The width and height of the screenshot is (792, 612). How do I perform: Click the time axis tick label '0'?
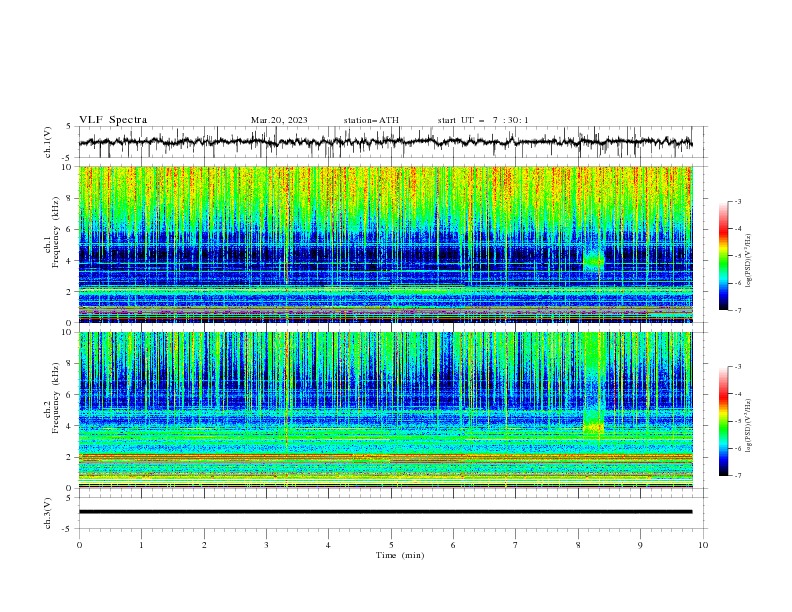[79, 545]
